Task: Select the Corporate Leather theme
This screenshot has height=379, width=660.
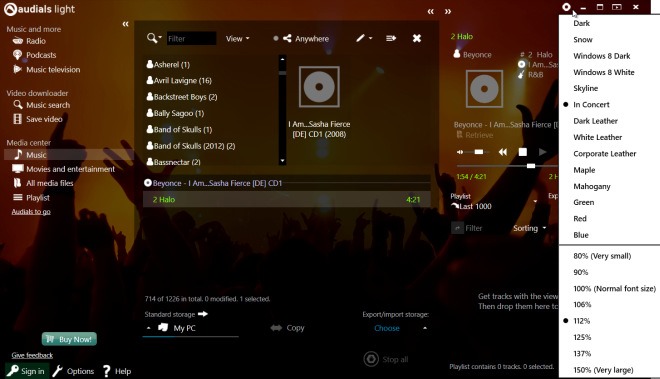Action: point(604,154)
